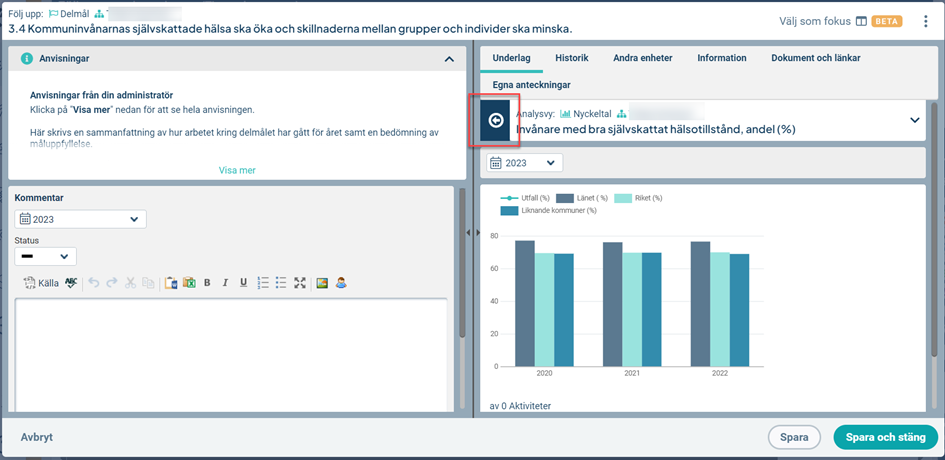The width and height of the screenshot is (945, 460).
Task: Click the Delmål flag icon
Action: 54,13
